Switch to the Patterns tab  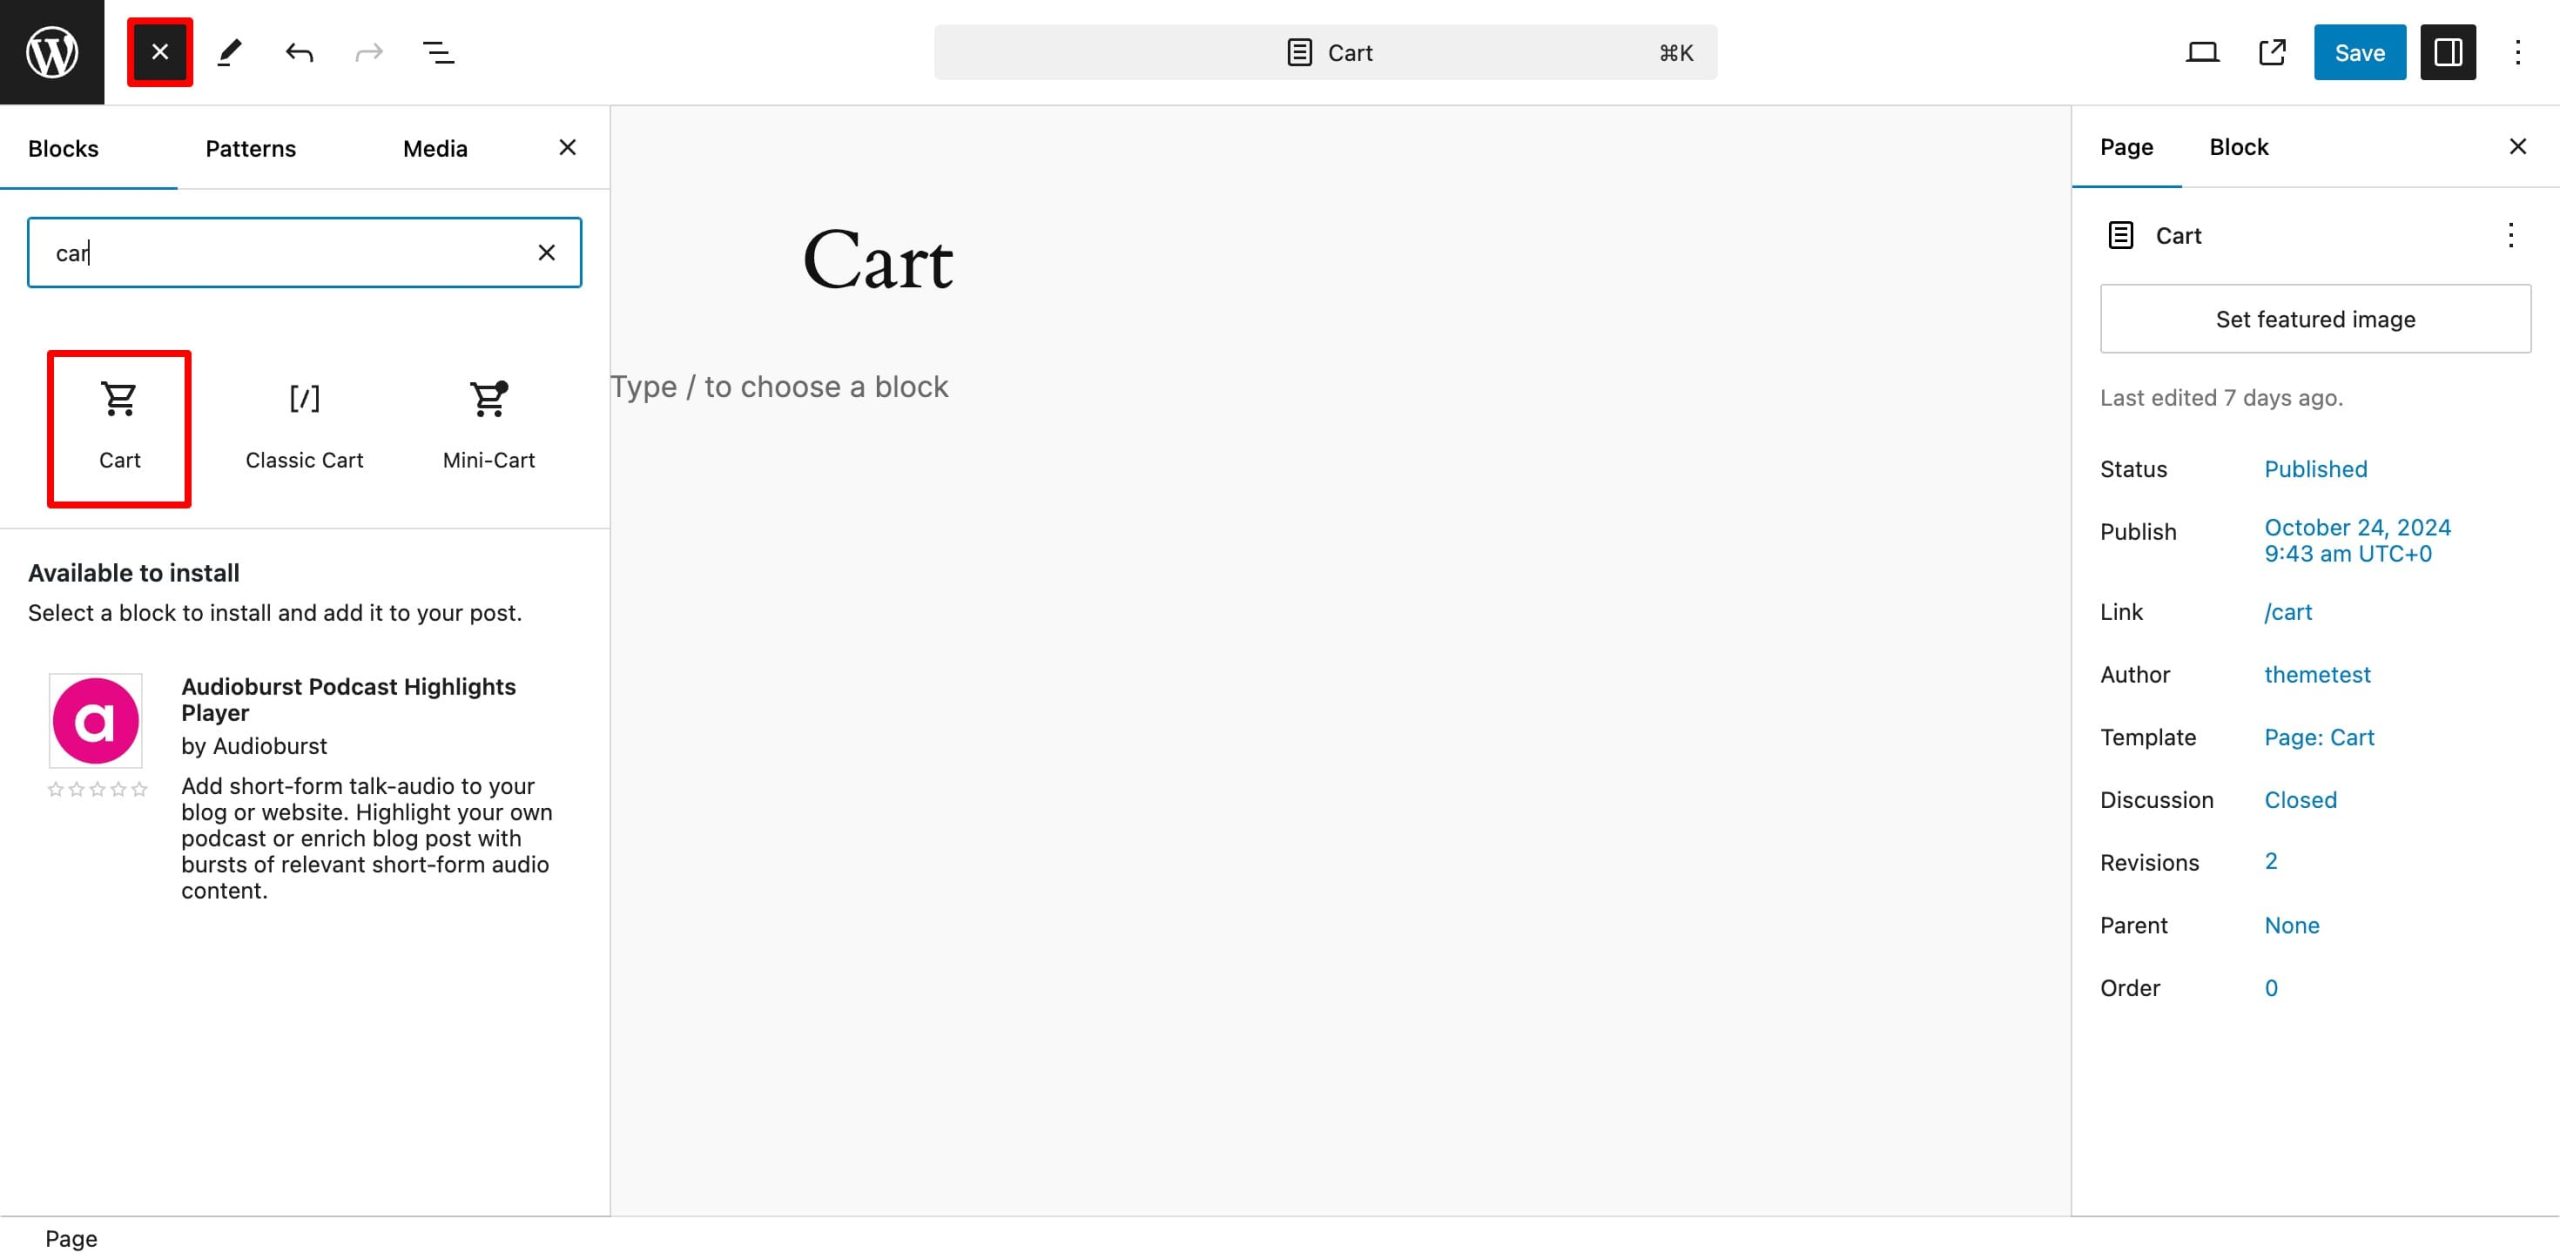pyautogui.click(x=251, y=147)
